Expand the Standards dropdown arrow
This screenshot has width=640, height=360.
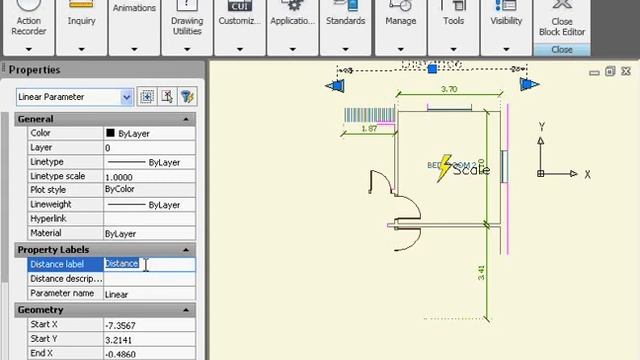pyautogui.click(x=345, y=49)
